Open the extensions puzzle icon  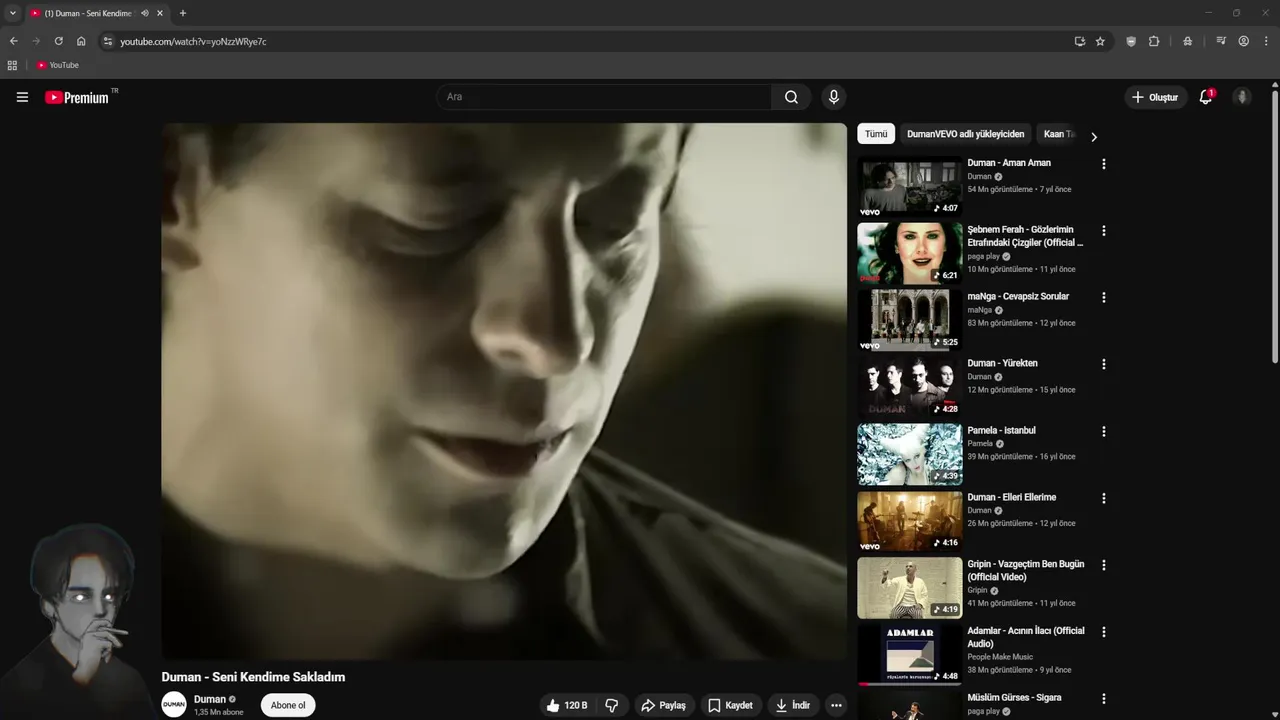[x=1154, y=41]
